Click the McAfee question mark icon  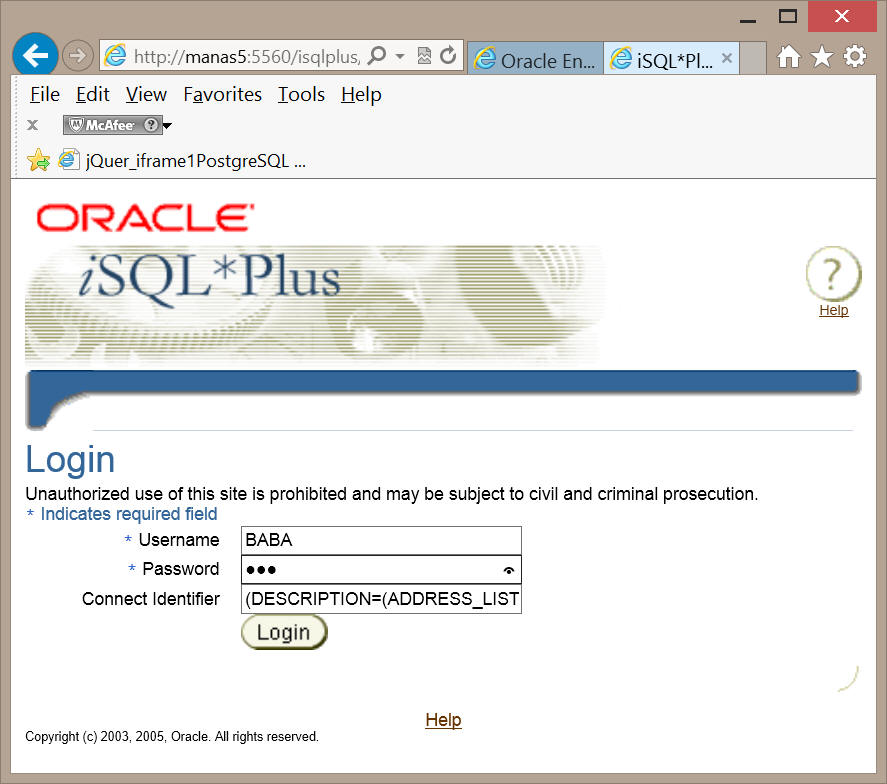(x=150, y=125)
